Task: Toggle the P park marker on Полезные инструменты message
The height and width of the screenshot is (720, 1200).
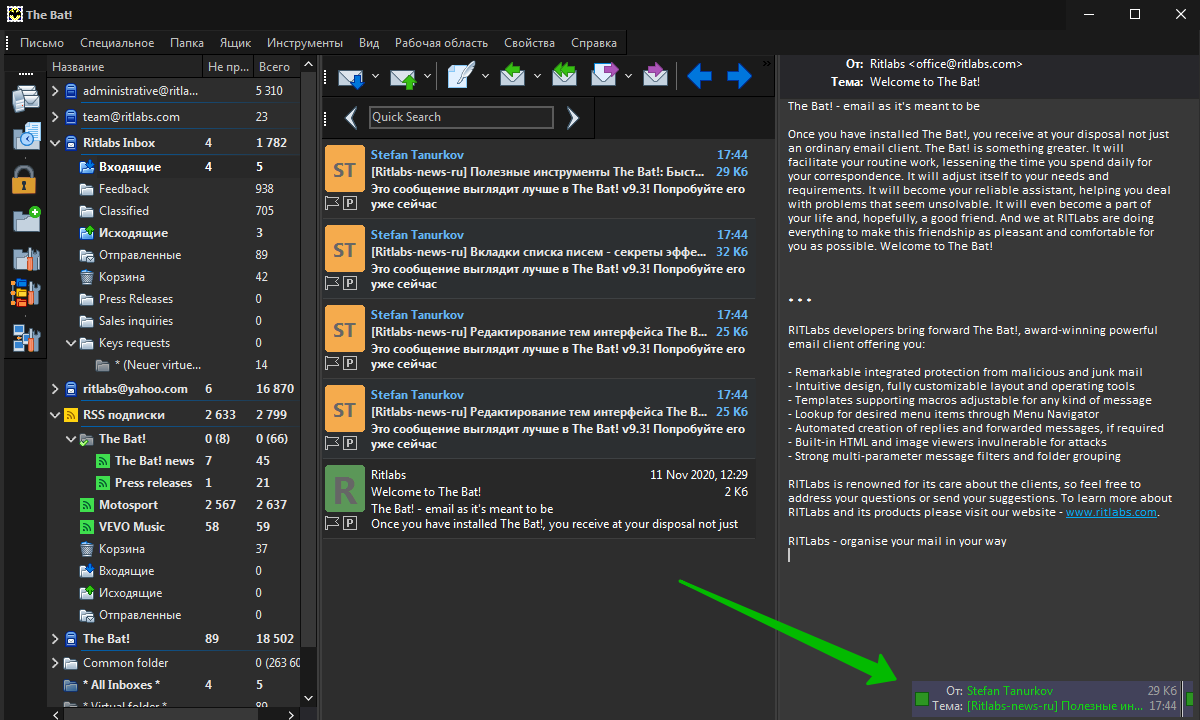Action: 350,203
